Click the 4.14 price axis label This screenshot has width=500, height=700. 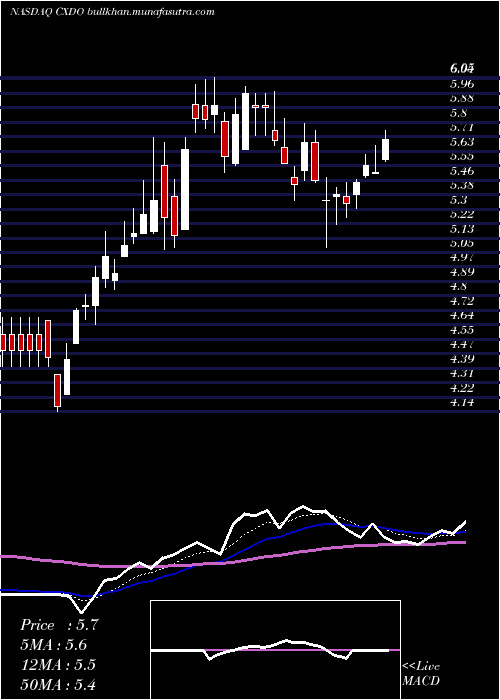(462, 402)
